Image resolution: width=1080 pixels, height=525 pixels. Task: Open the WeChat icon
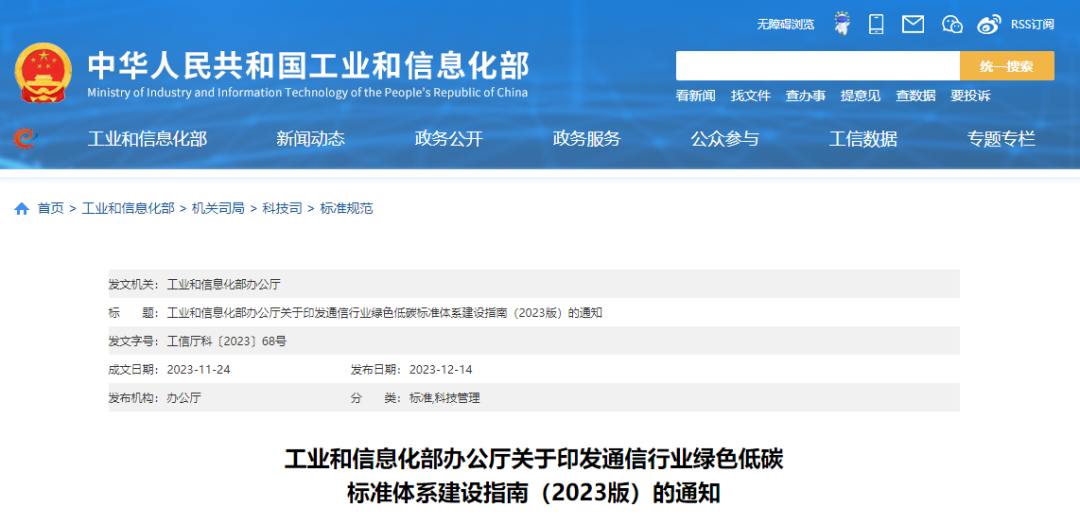coord(951,24)
